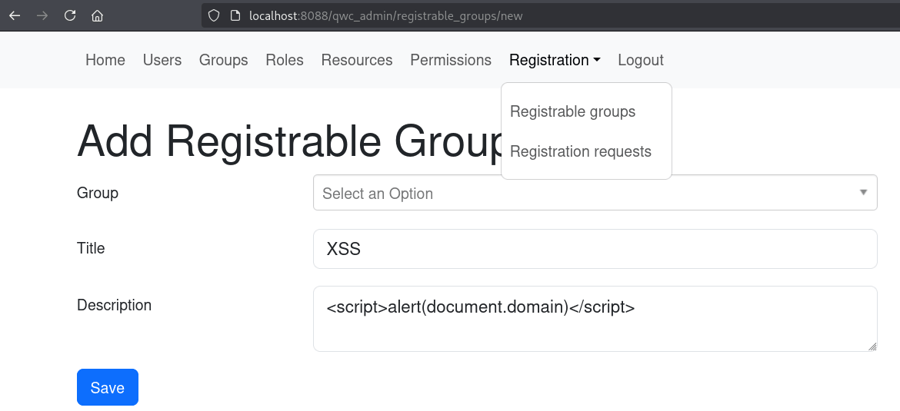Focus the localhost address bar URL
The width and height of the screenshot is (900, 411).
[x=385, y=16]
